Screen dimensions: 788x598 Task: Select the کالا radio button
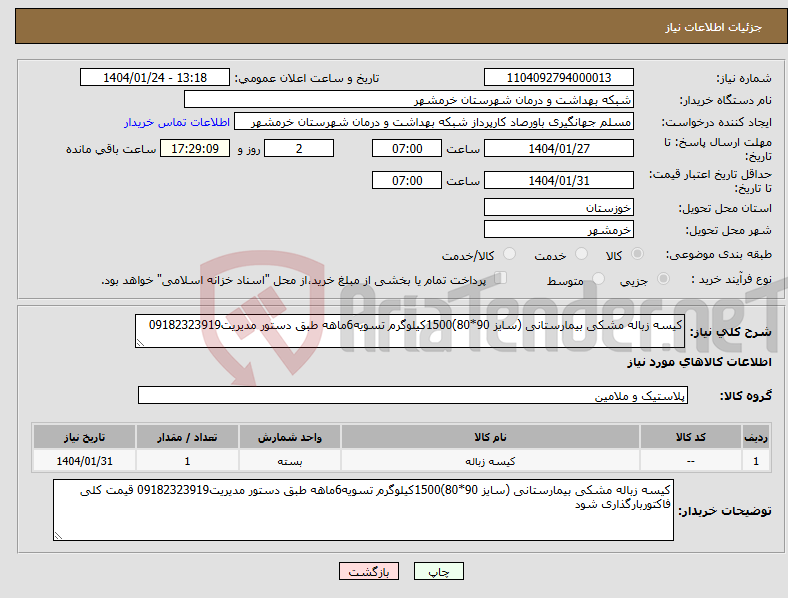[637, 254]
